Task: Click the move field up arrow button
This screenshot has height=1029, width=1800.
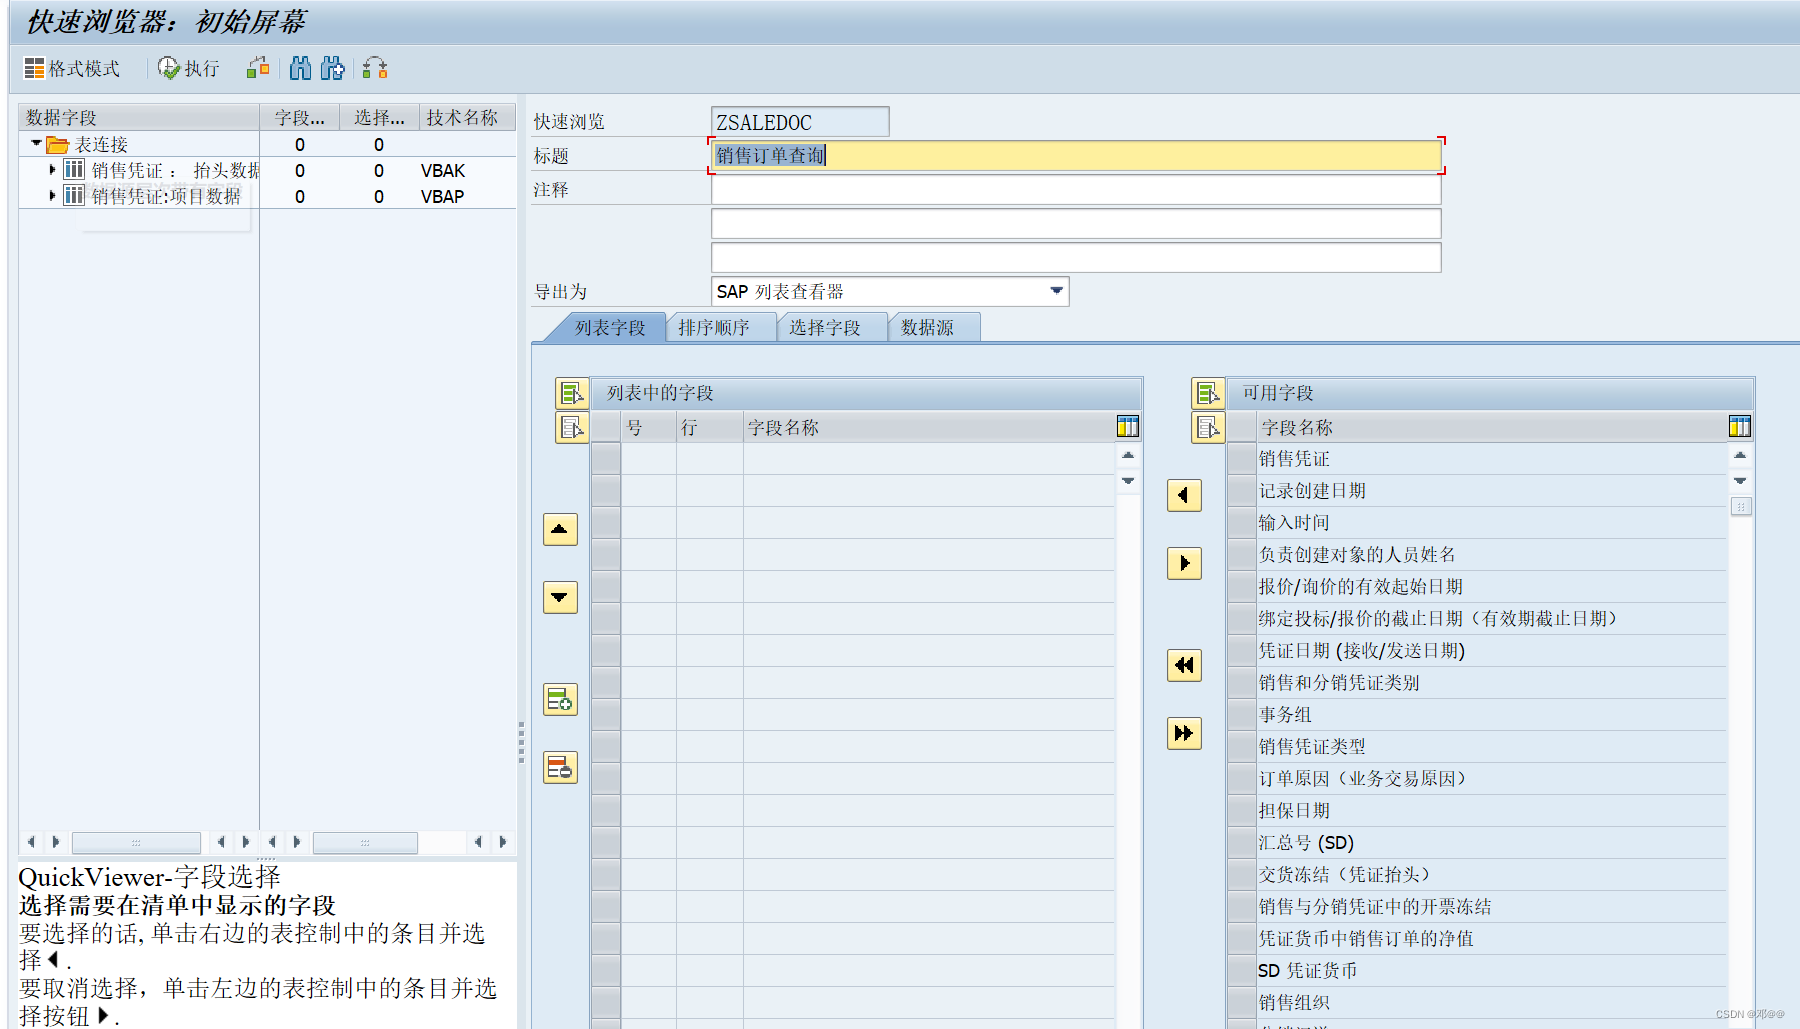Action: pyautogui.click(x=560, y=529)
